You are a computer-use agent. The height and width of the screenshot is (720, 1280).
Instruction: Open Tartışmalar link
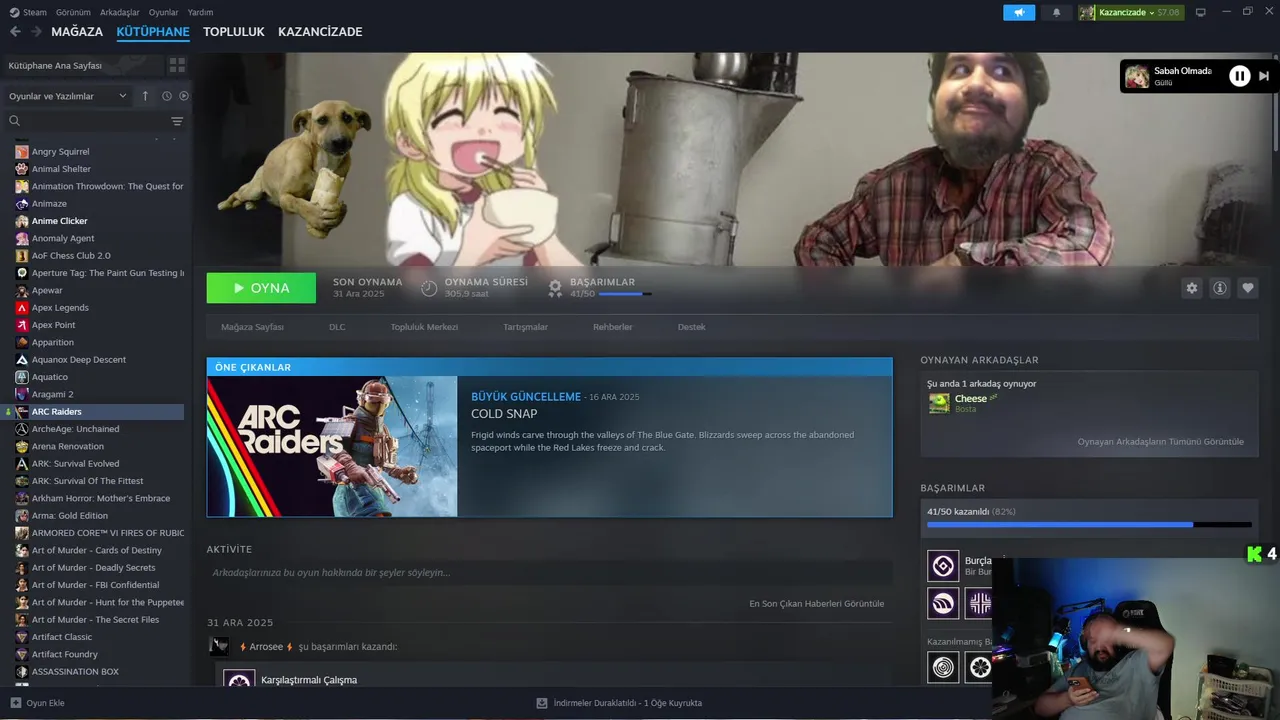526,327
